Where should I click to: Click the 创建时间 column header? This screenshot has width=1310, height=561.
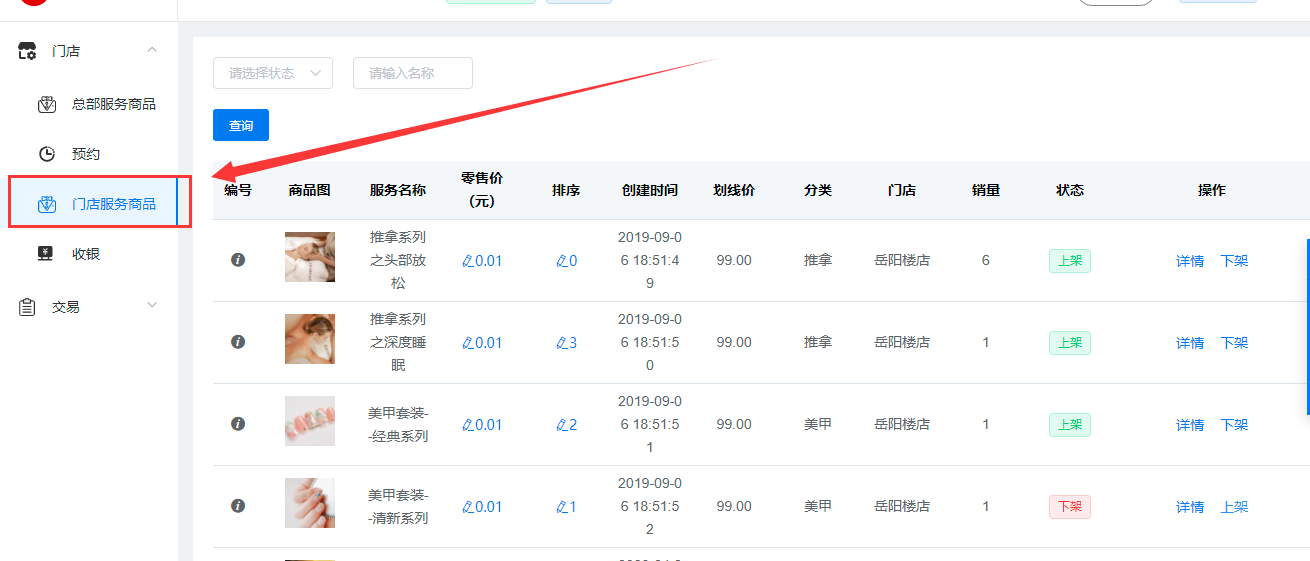point(650,190)
